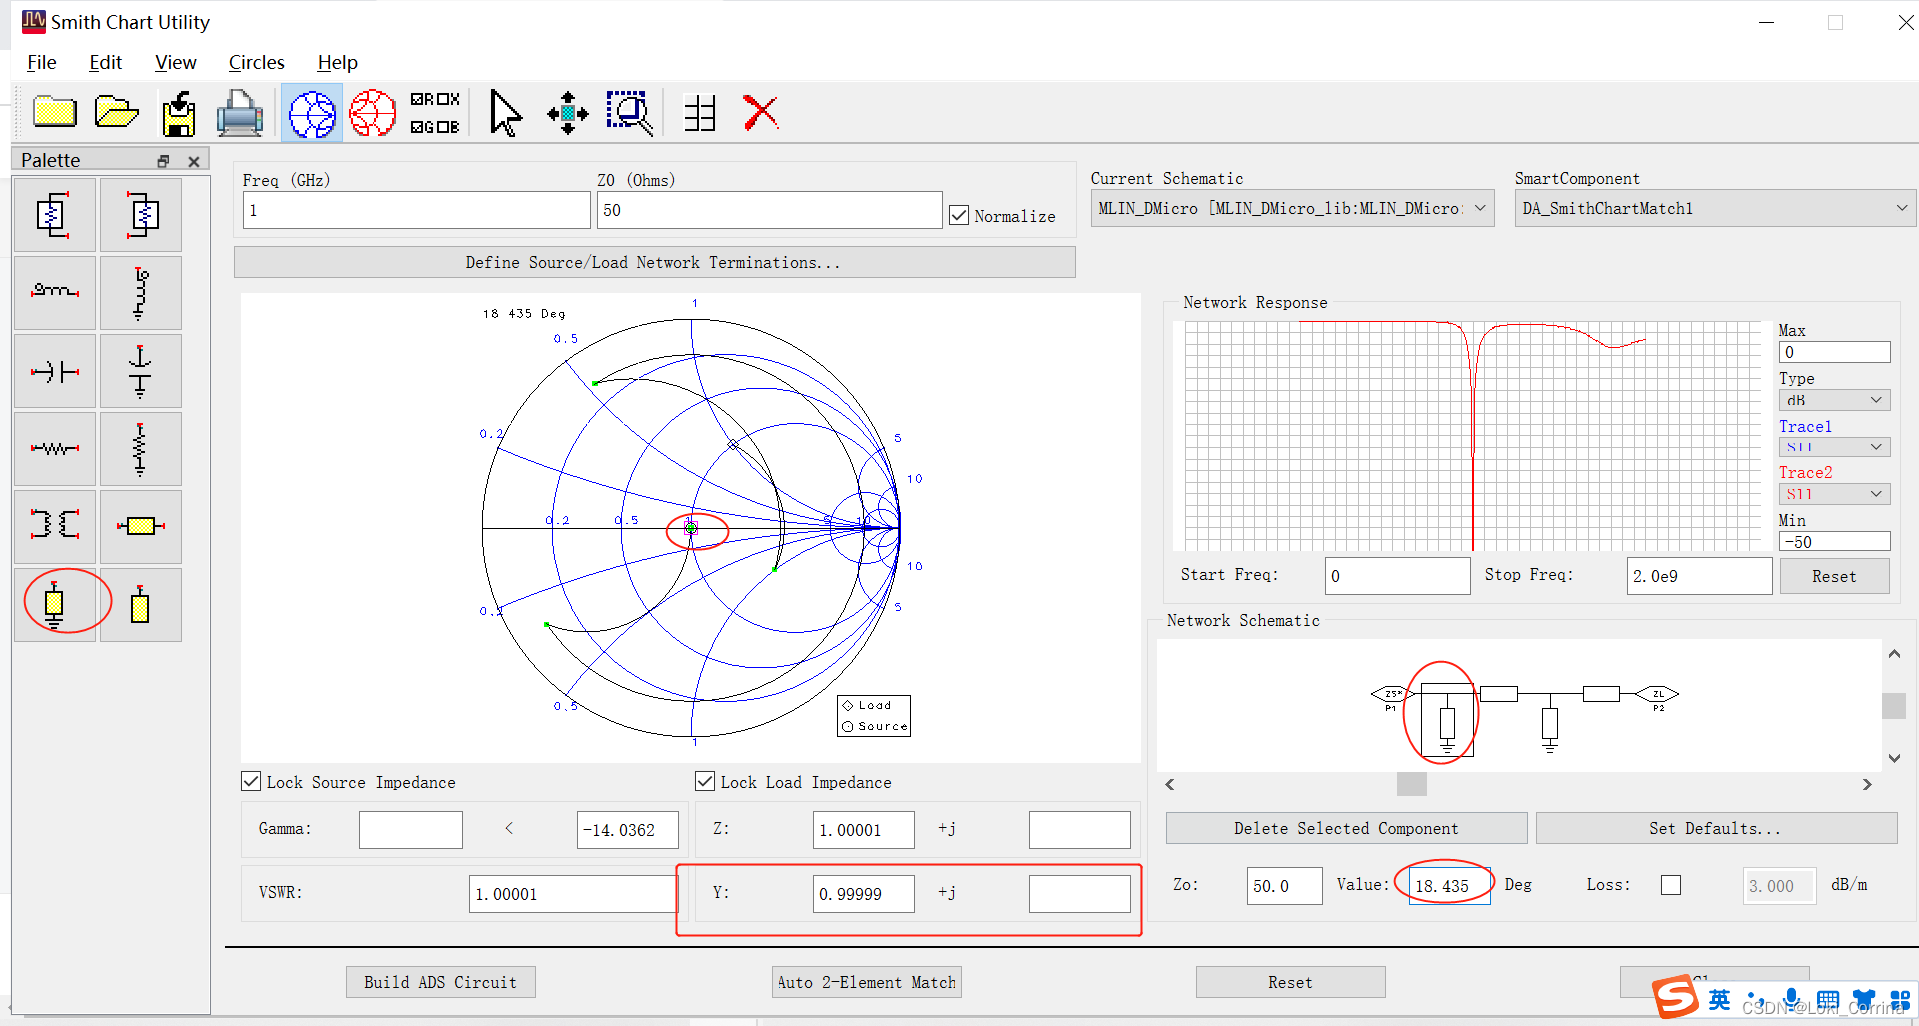Open the File menu

pyautogui.click(x=41, y=62)
